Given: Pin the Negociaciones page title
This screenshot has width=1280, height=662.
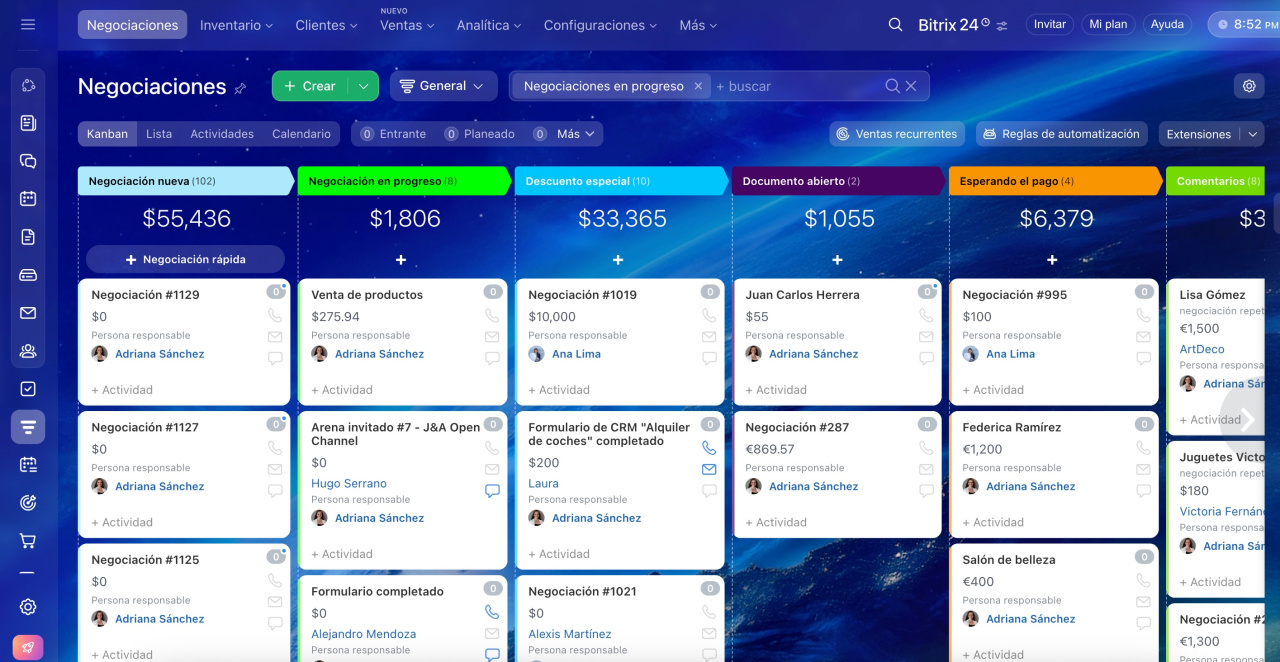Looking at the screenshot, I should (x=240, y=88).
